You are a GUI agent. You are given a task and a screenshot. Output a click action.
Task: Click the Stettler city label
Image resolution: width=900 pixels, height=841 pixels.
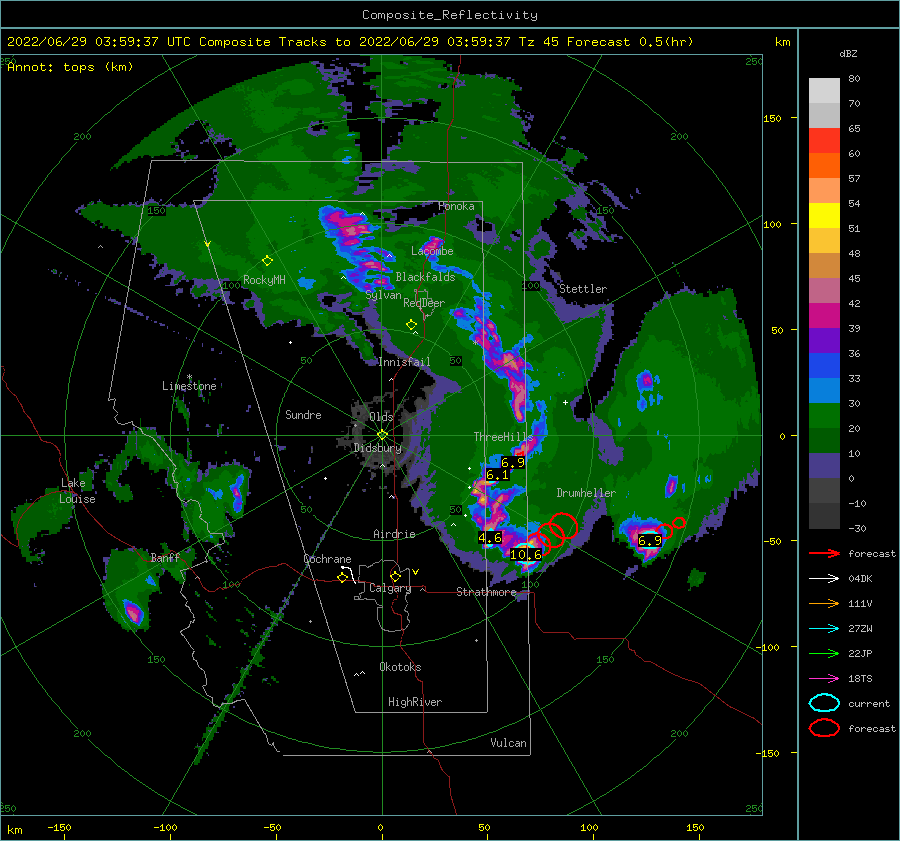tap(583, 289)
